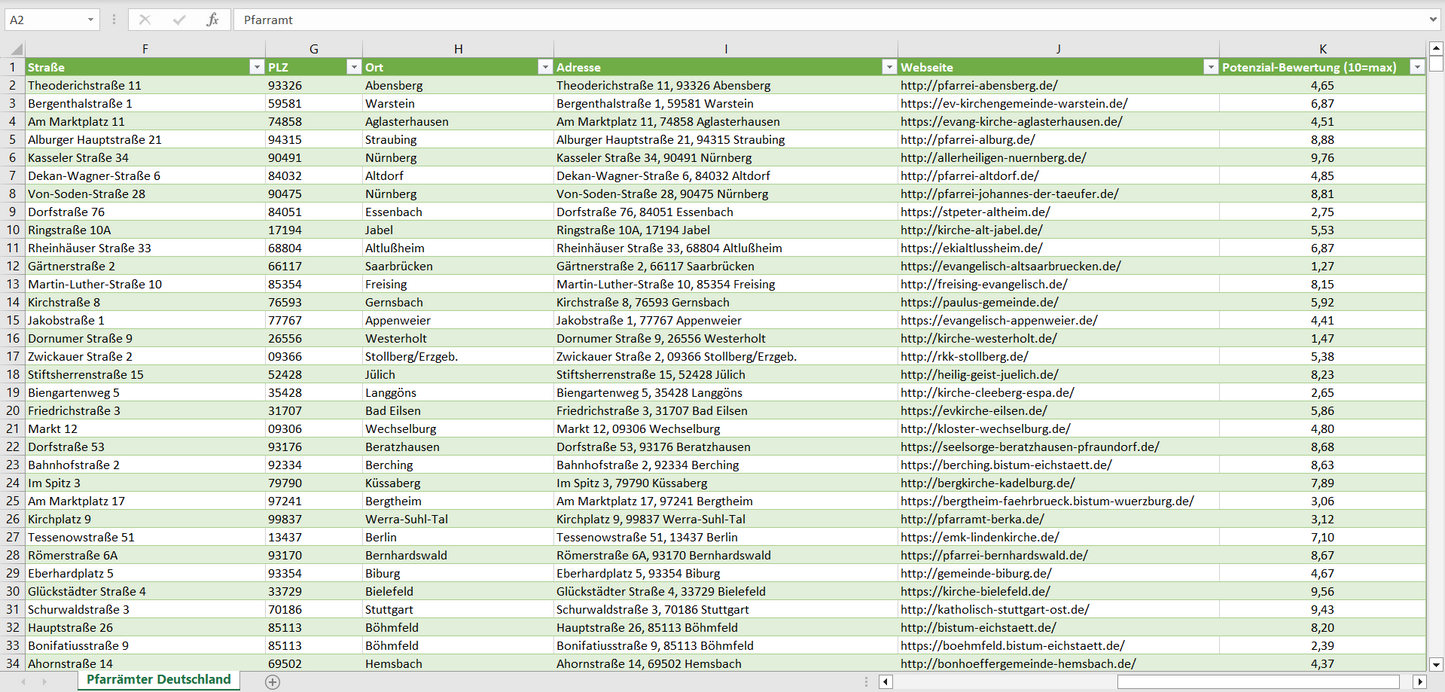Click the Select All corner triangle
Image resolution: width=1445 pixels, height=692 pixels.
(x=14, y=49)
